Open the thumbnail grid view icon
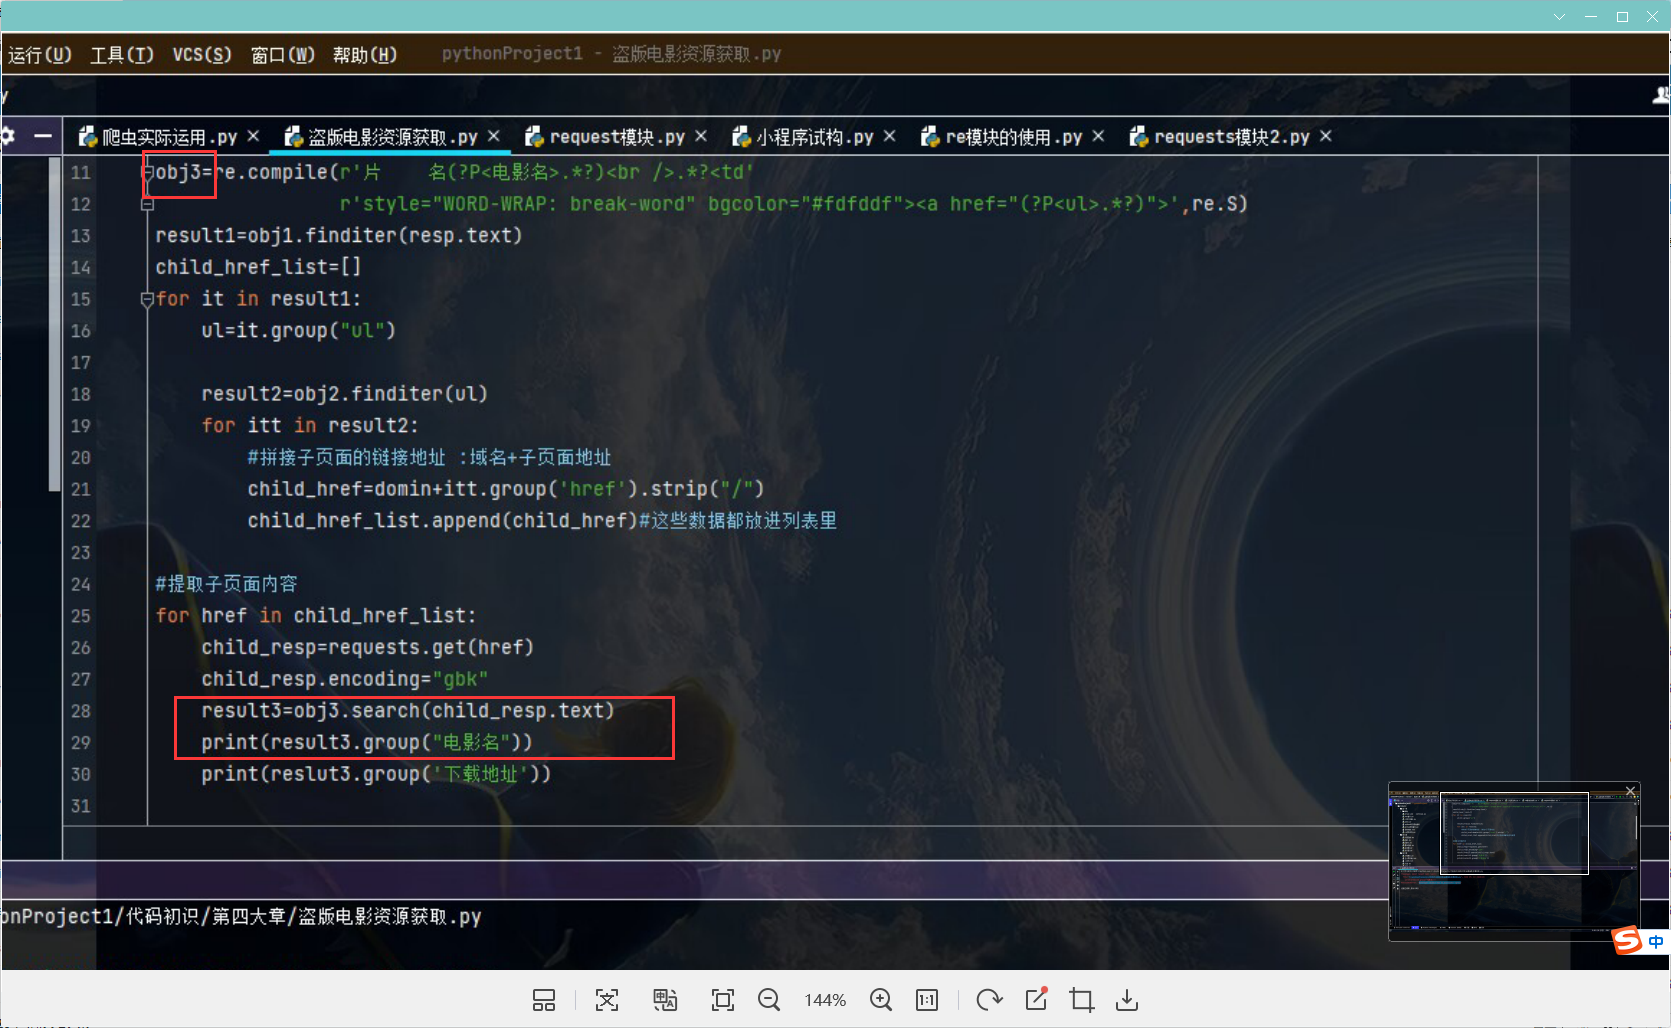This screenshot has height=1028, width=1671. [544, 1000]
